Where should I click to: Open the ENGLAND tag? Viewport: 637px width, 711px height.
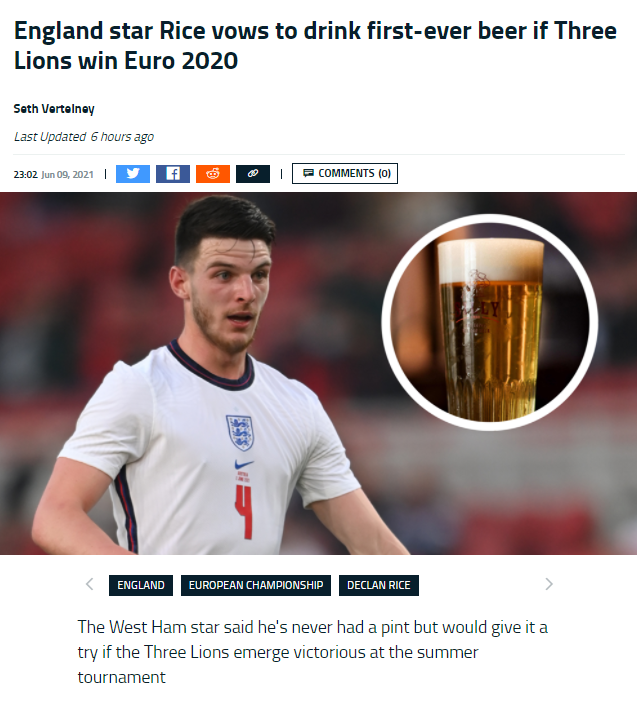pyautogui.click(x=141, y=585)
